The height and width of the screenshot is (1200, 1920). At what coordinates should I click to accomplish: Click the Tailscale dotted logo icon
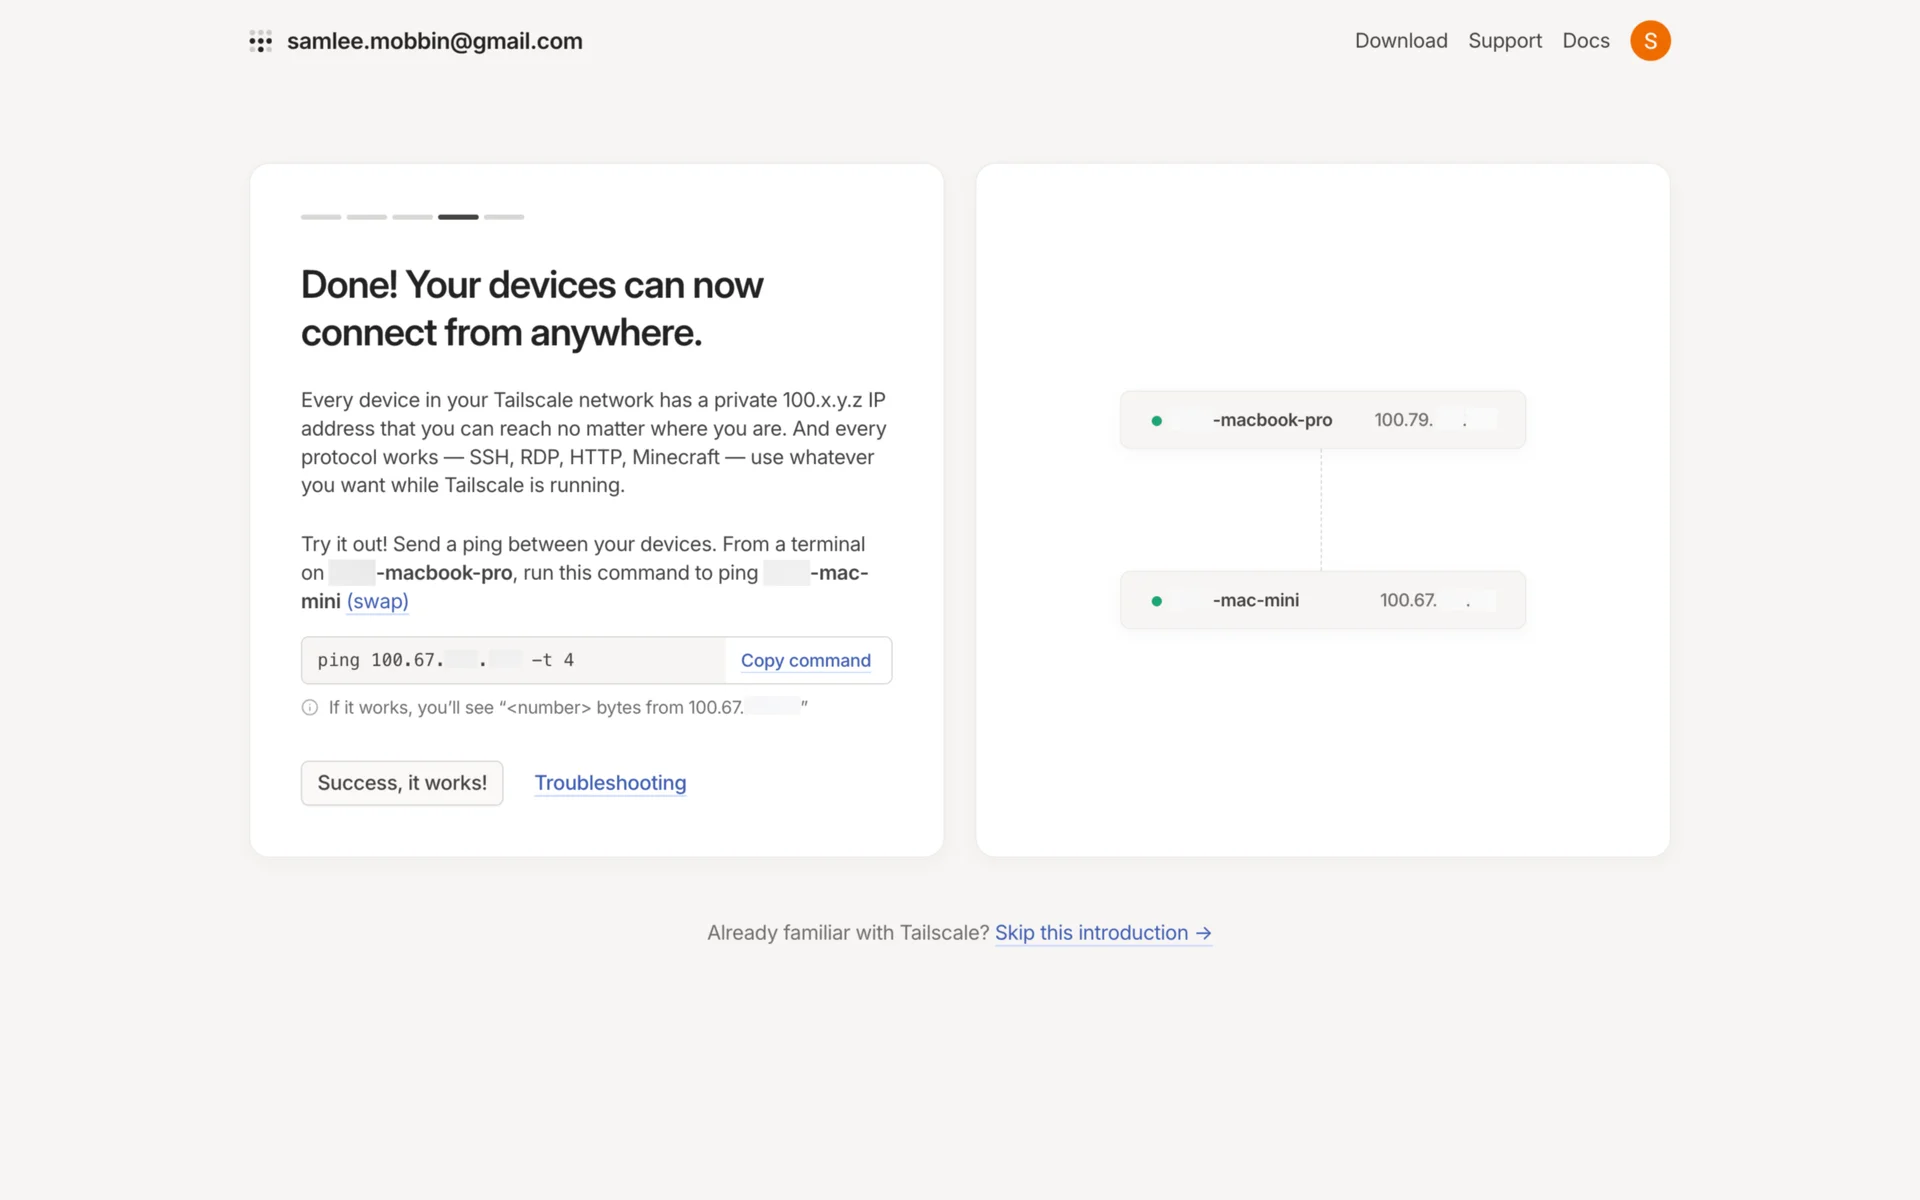pyautogui.click(x=260, y=41)
